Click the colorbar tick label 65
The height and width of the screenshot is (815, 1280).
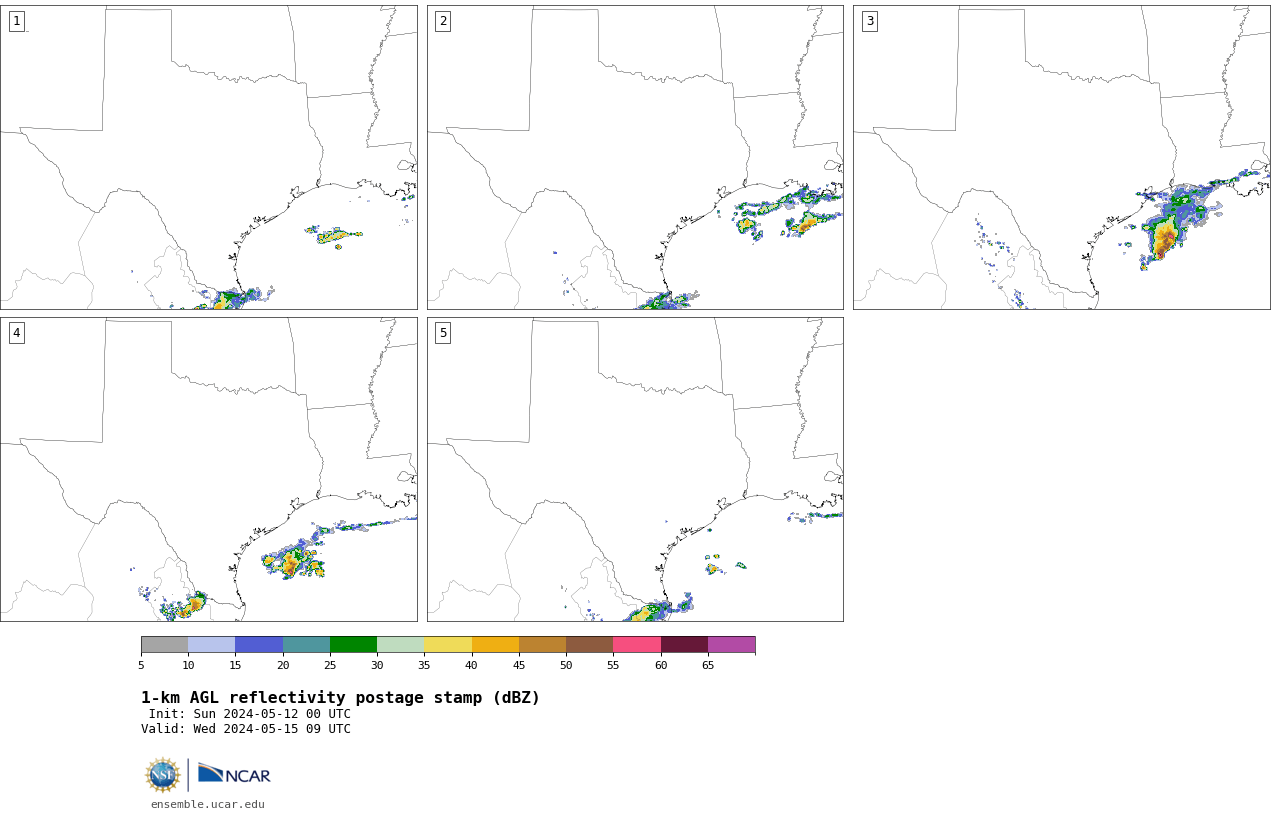click(708, 665)
